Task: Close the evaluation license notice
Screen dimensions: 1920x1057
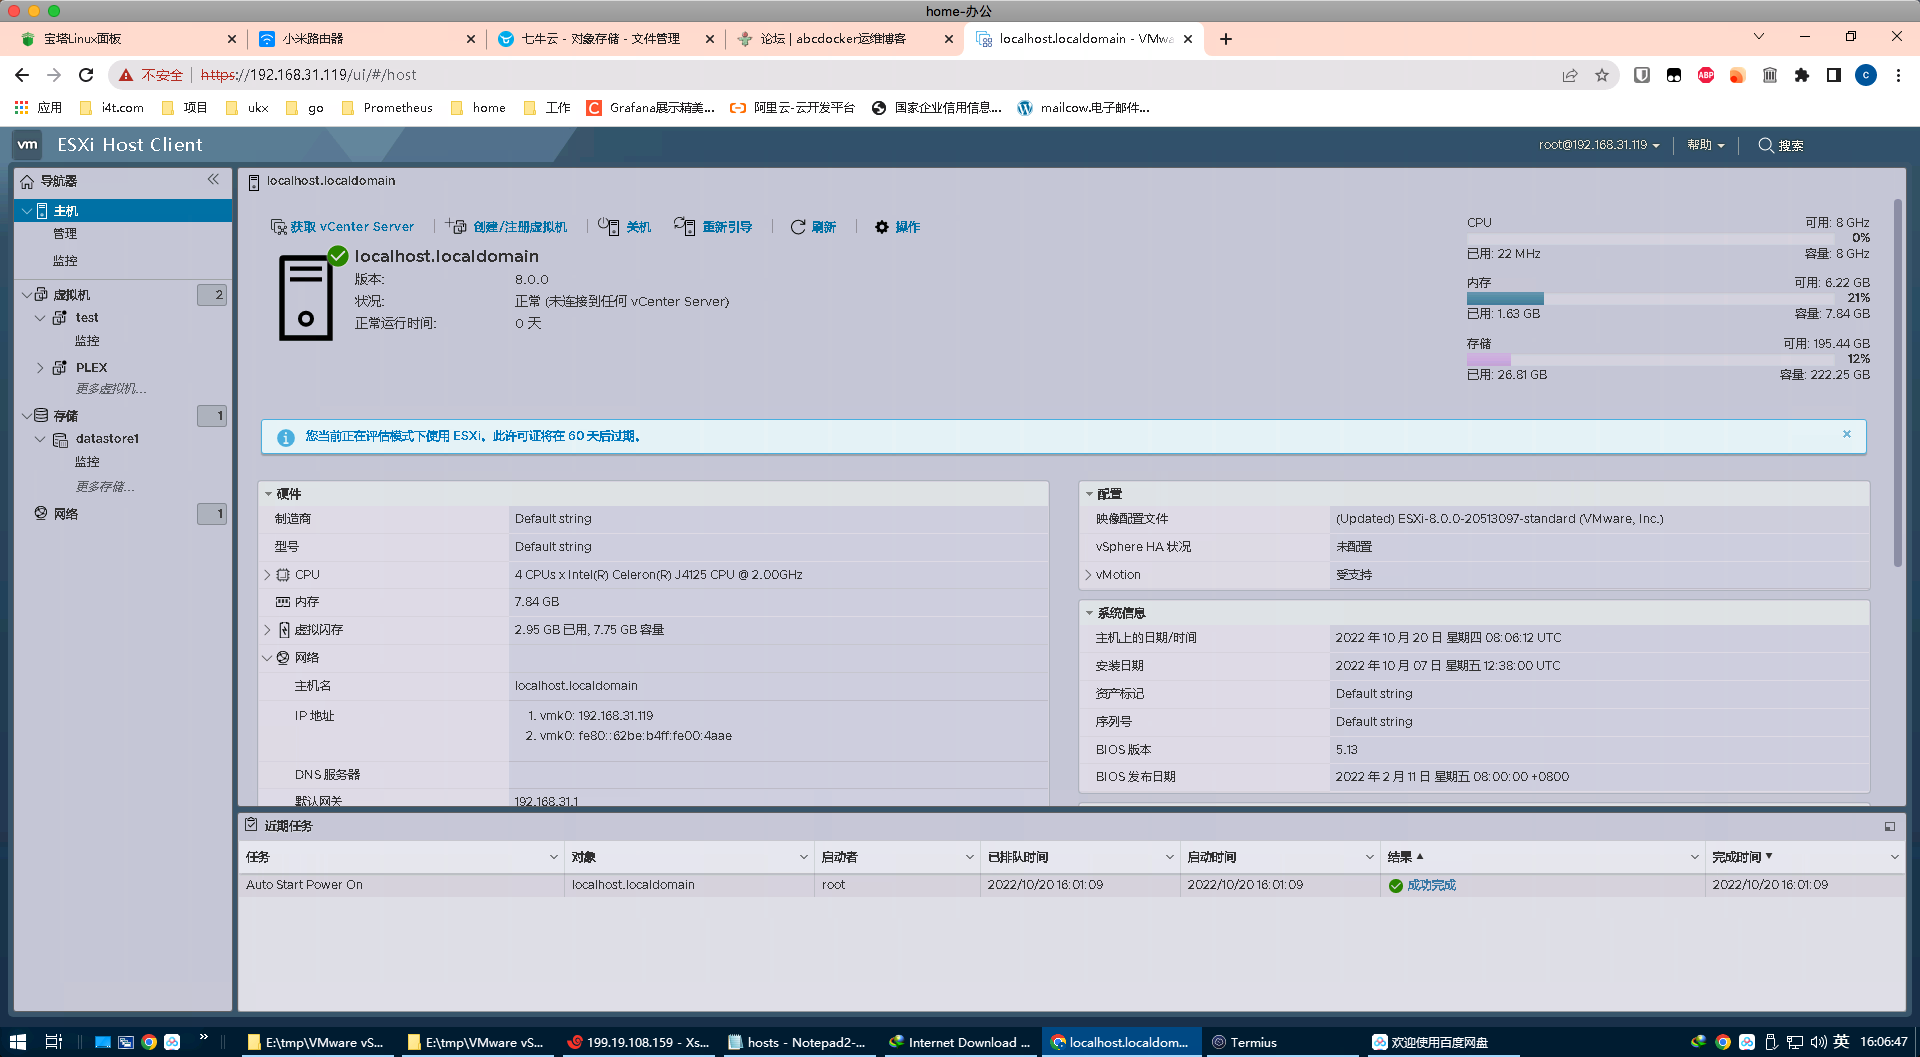Action: [1847, 434]
